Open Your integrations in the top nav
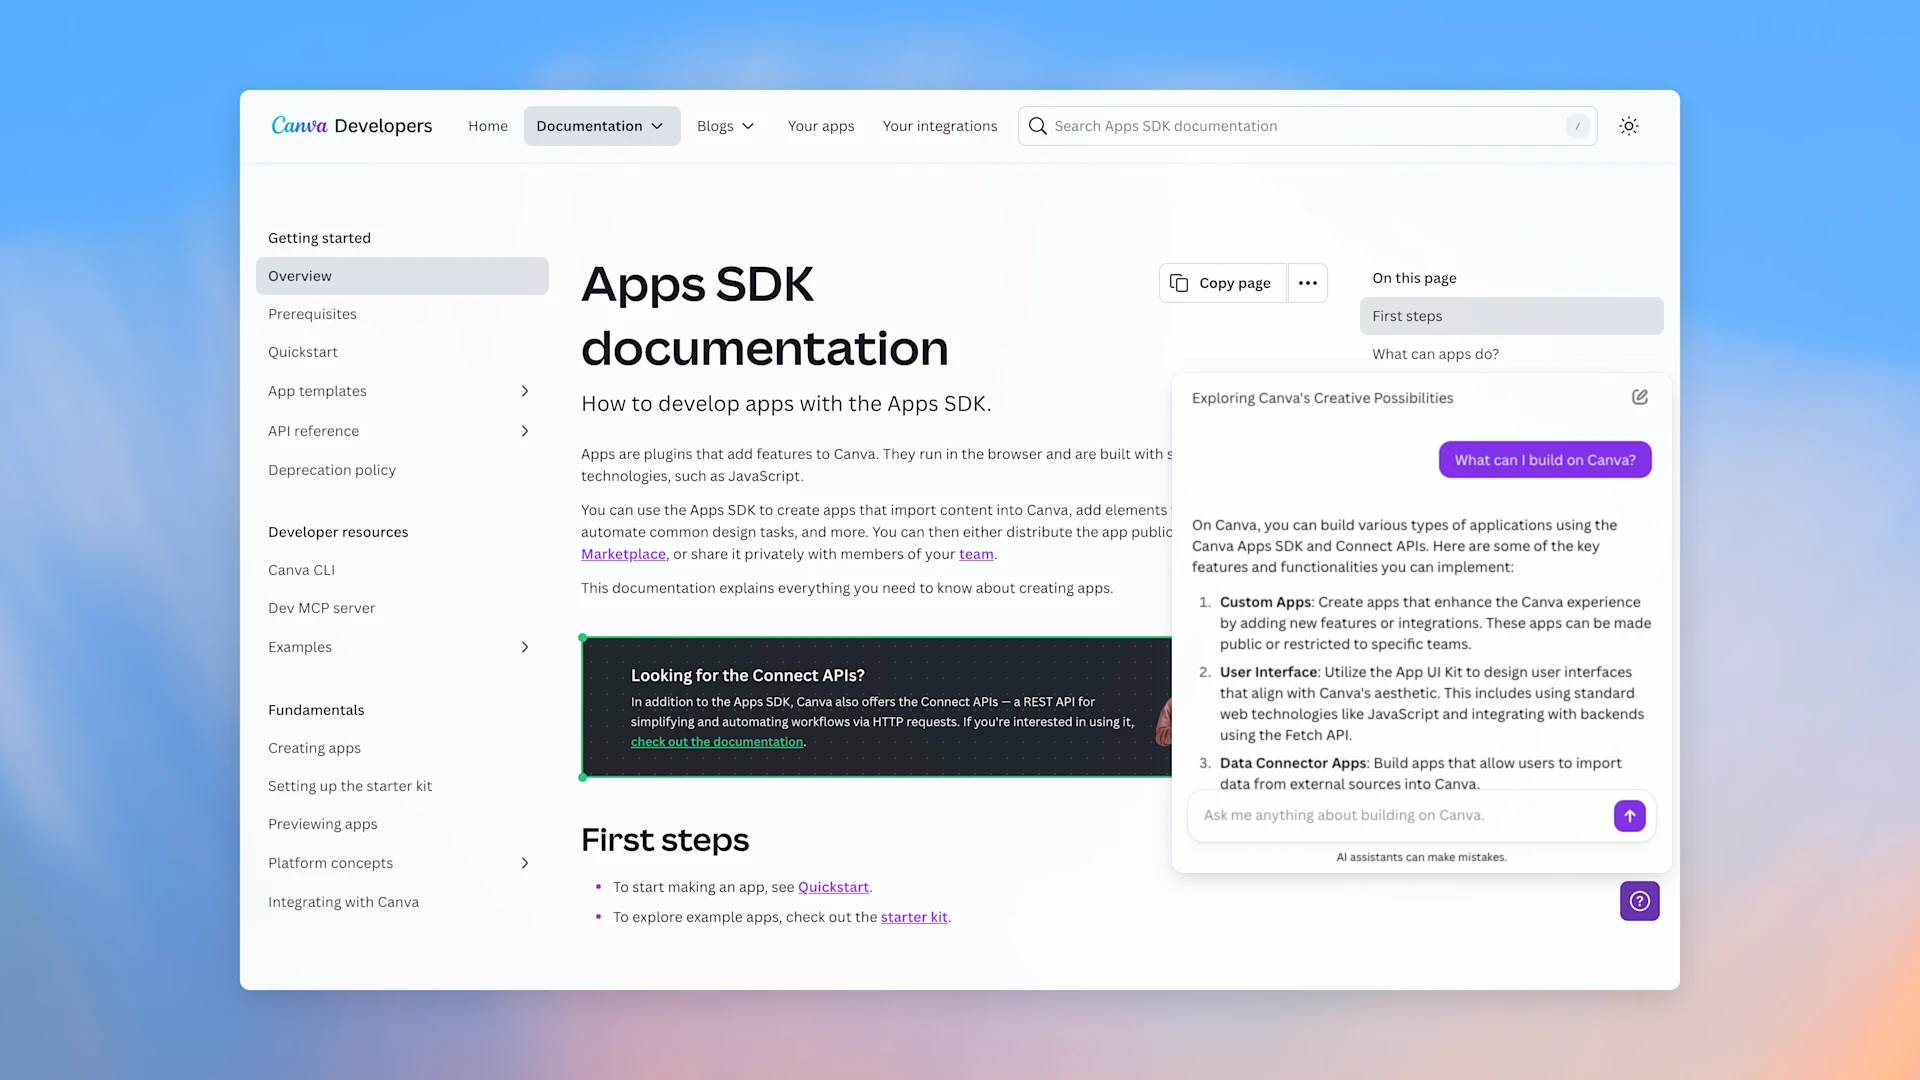This screenshot has height=1080, width=1920. click(x=940, y=126)
